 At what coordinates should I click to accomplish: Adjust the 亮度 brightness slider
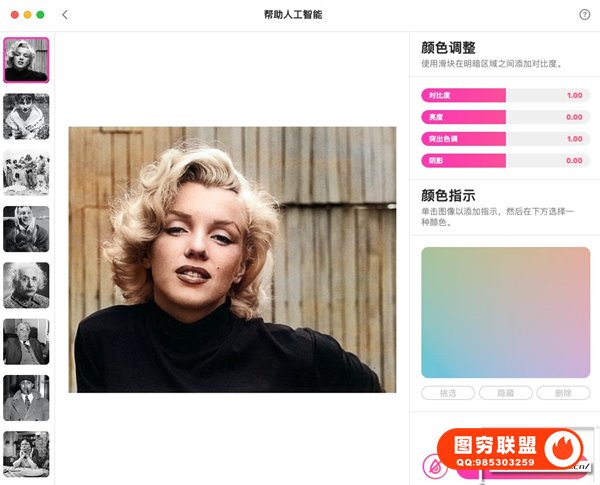505,117
